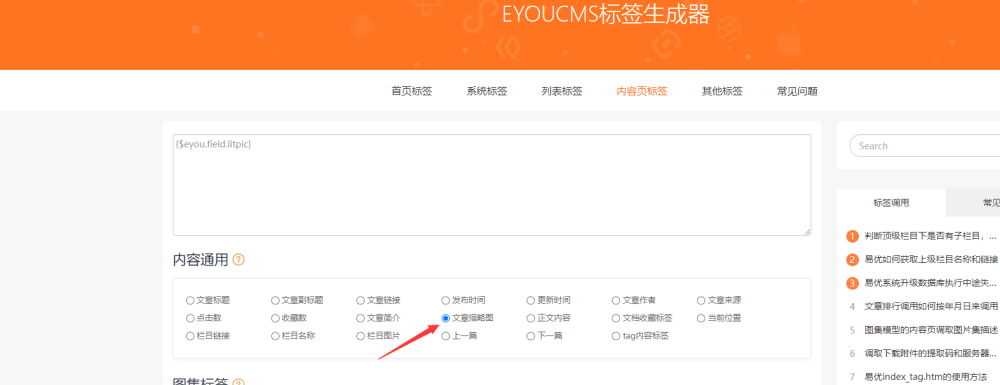The height and width of the screenshot is (385, 1000).
Task: Open the 首页标签 tab
Action: [411, 91]
